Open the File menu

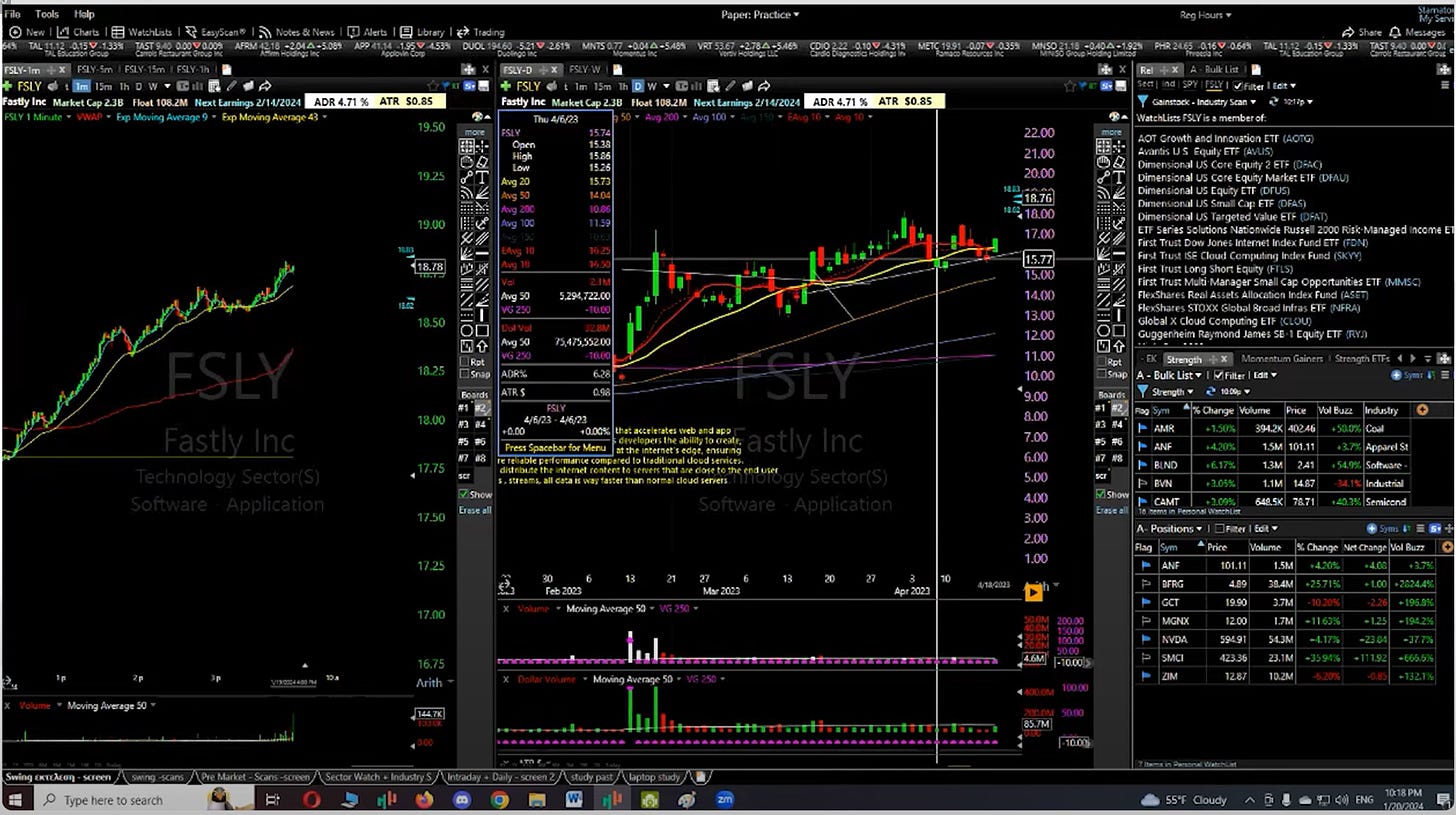14,14
